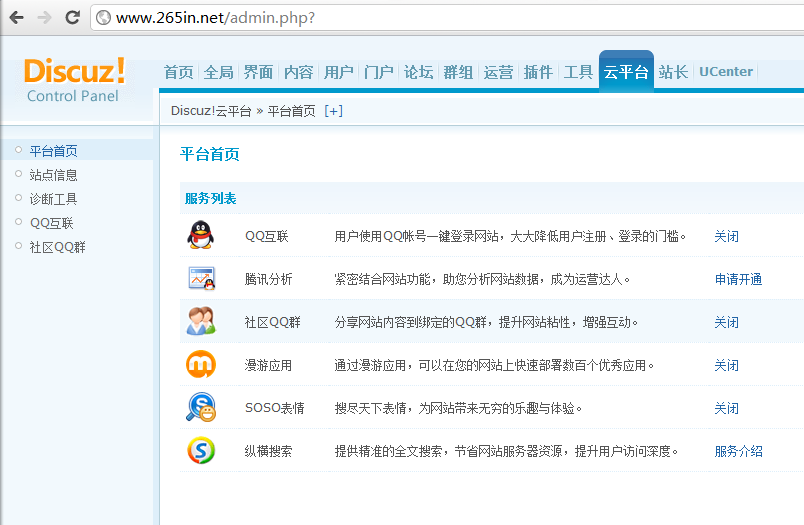Select 站点信息 in the sidebar
The height and width of the screenshot is (525, 804).
pos(53,175)
